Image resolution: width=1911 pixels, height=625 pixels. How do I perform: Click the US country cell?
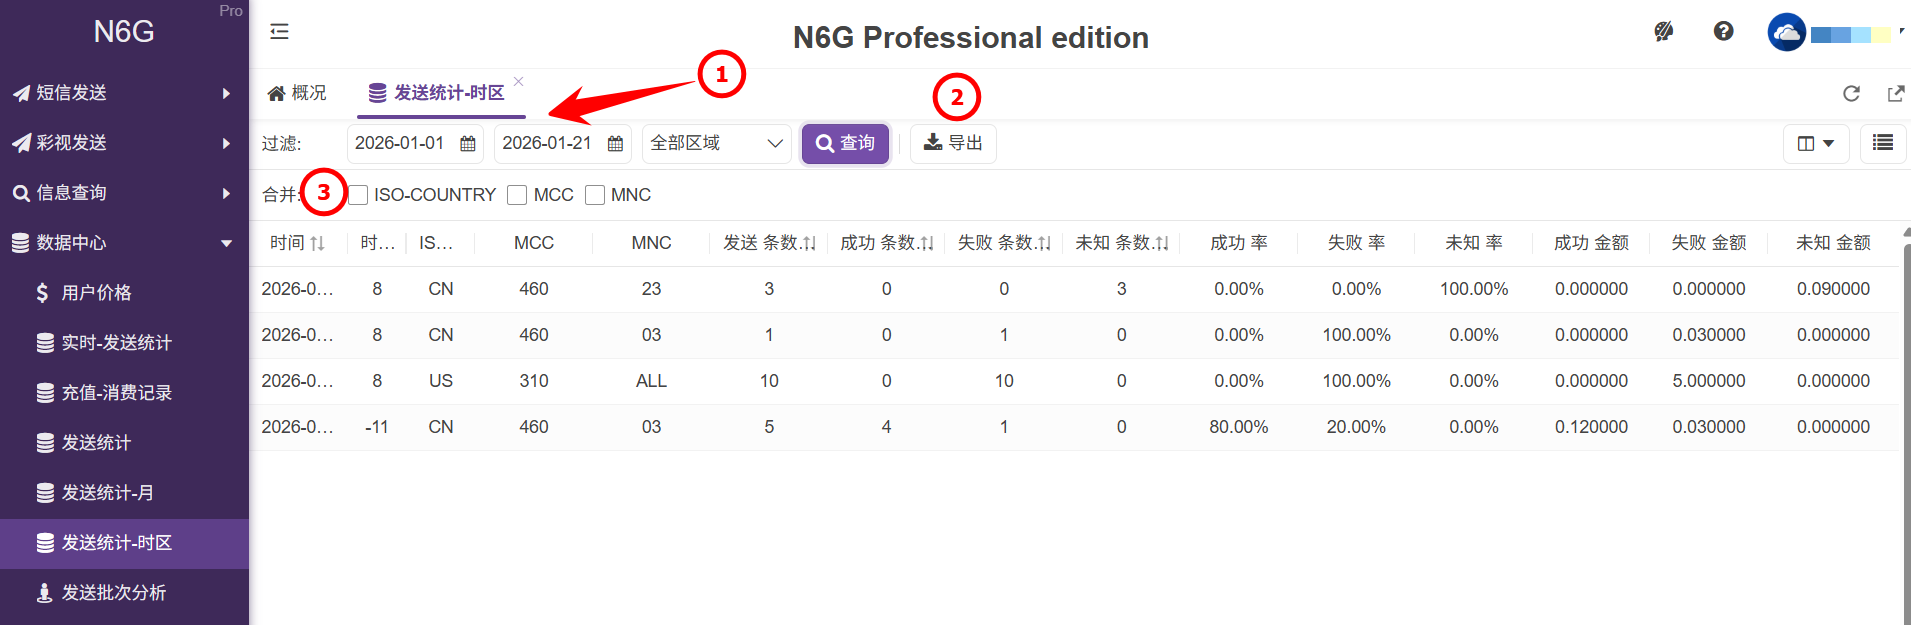[x=441, y=381]
